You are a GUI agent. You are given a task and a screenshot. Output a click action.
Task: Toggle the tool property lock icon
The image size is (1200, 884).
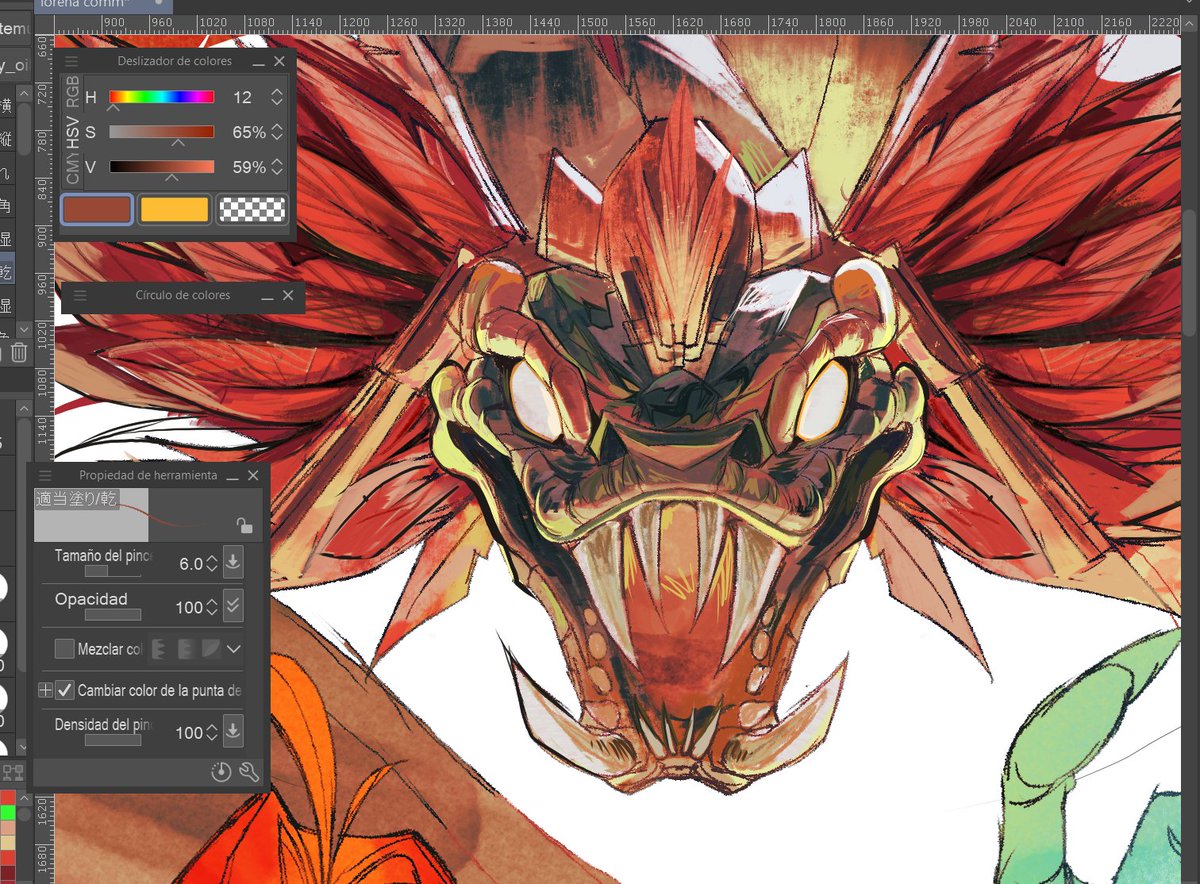[244, 525]
